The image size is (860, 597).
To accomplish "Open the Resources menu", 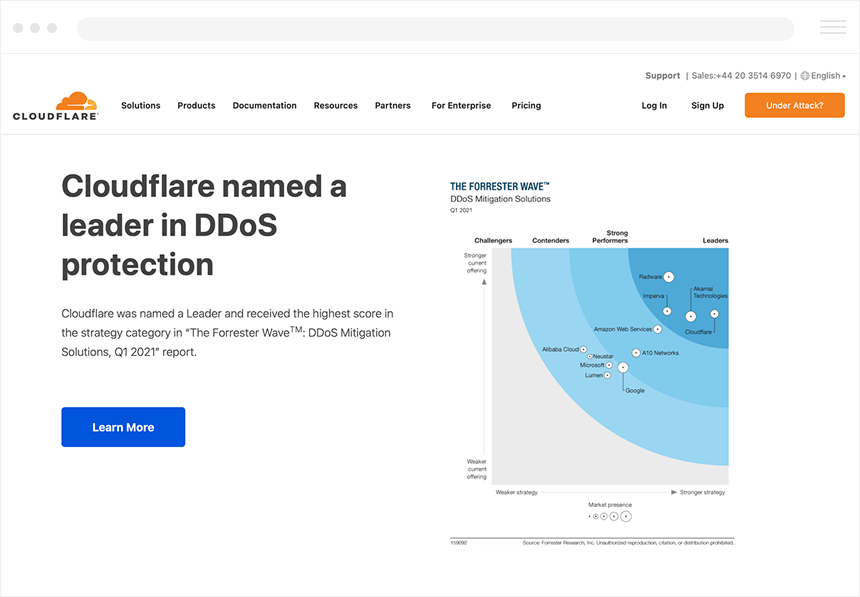I will point(336,105).
